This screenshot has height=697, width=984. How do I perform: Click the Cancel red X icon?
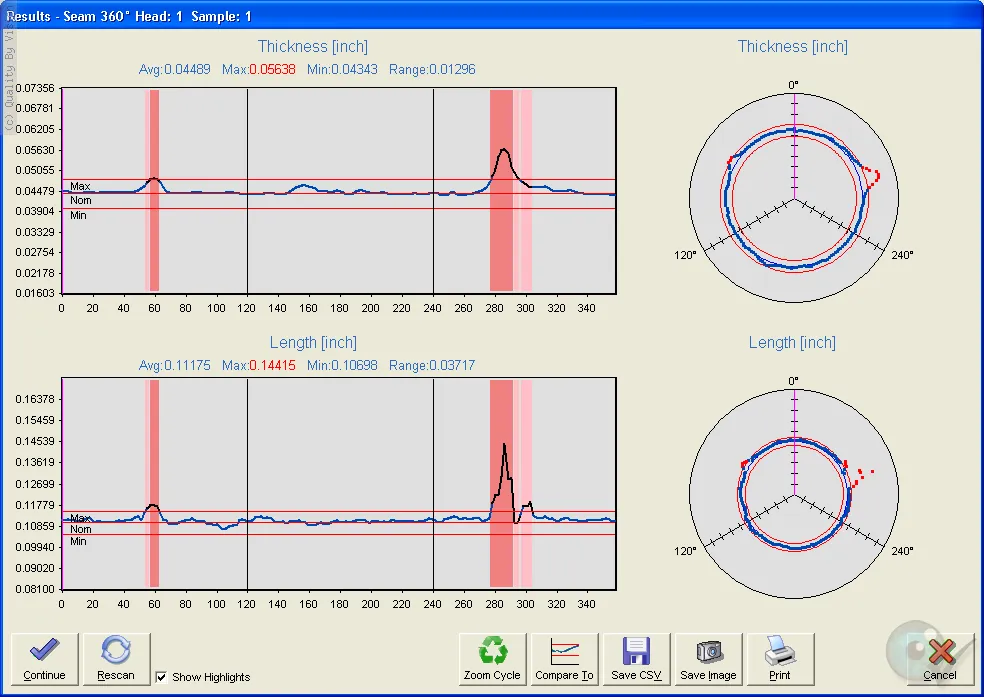point(940,652)
